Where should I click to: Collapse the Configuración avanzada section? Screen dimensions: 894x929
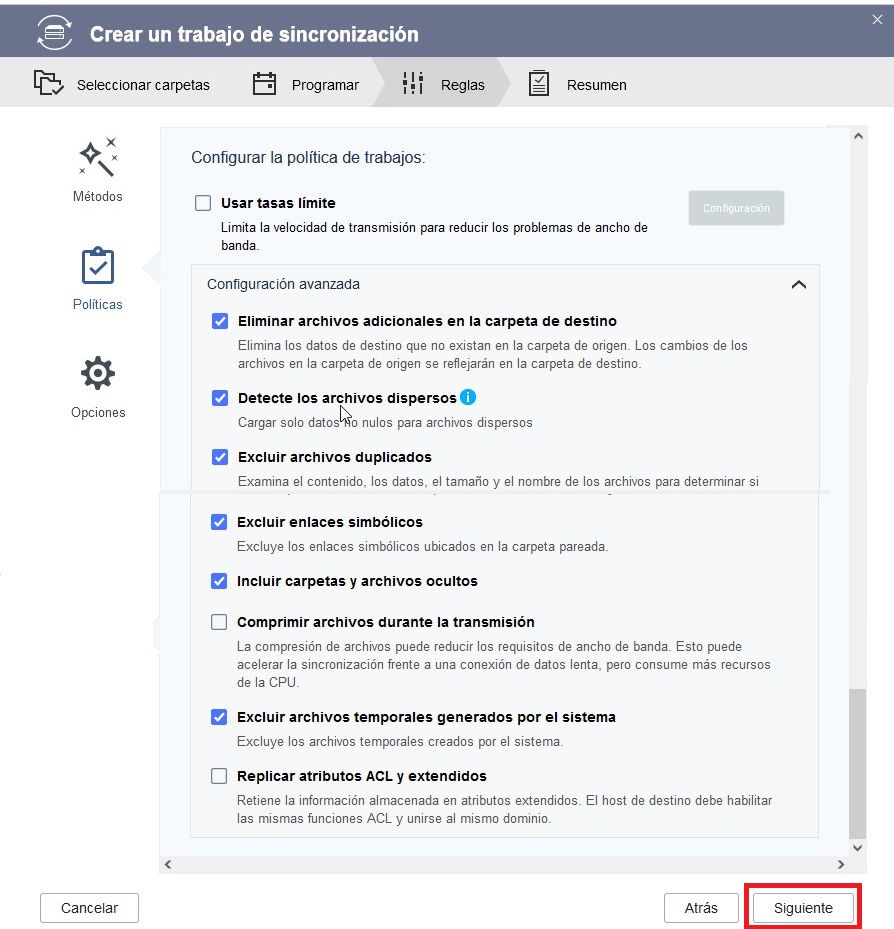(x=798, y=285)
